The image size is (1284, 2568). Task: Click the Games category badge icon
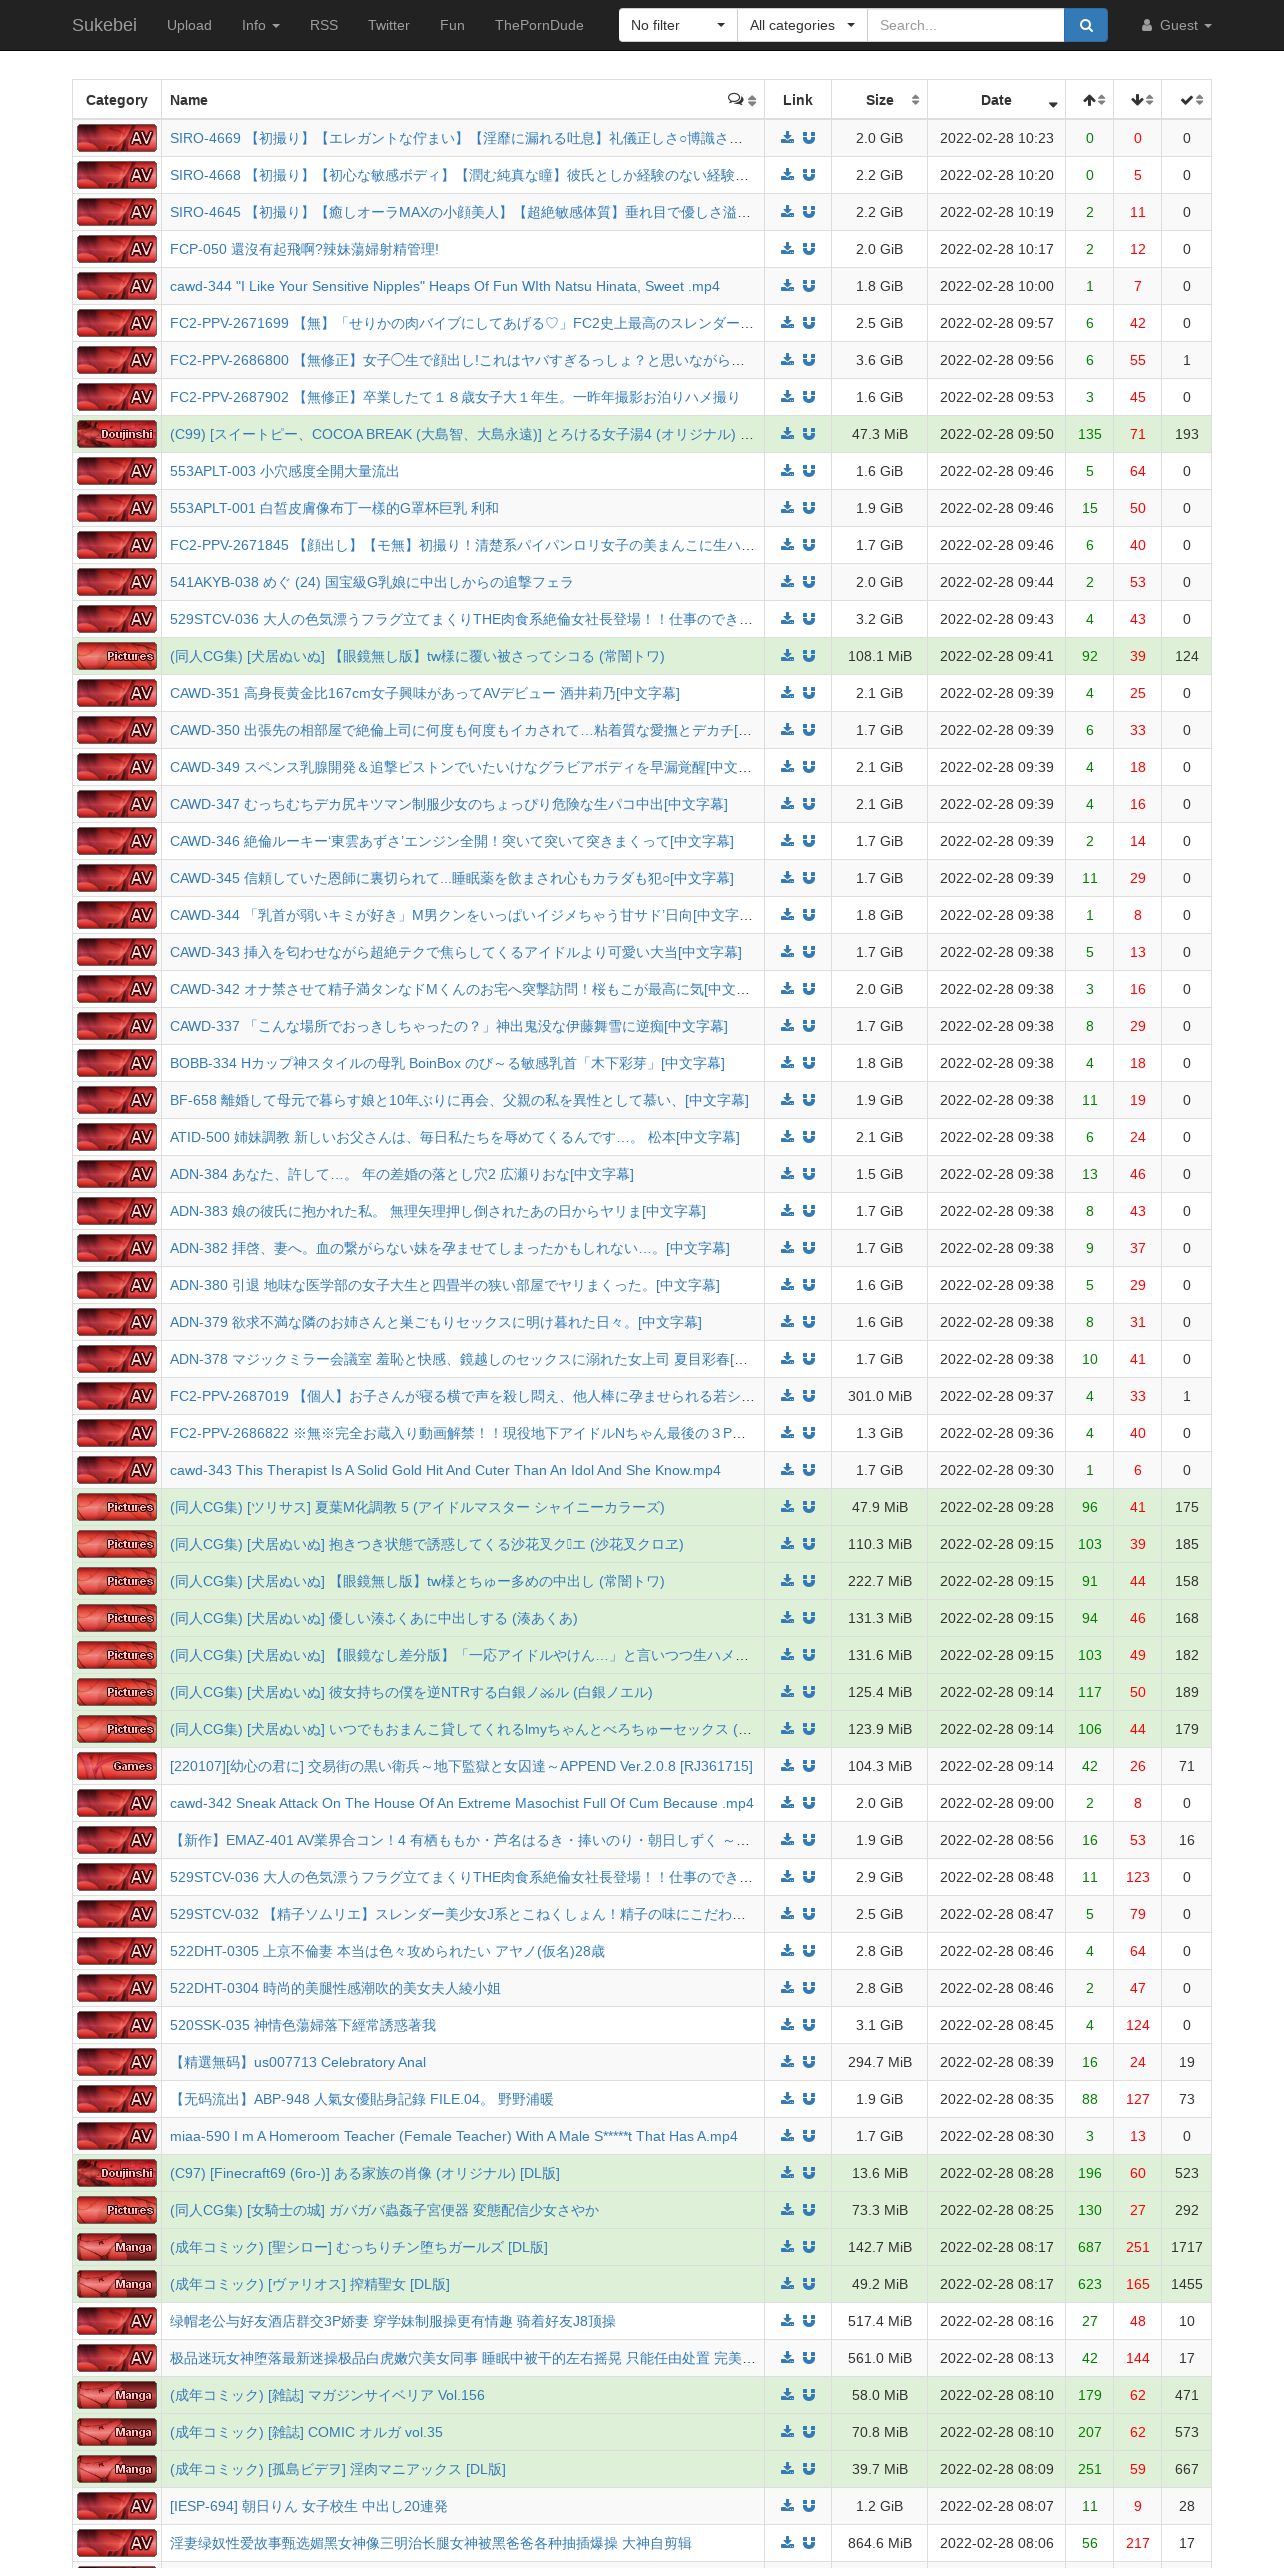pos(117,1766)
